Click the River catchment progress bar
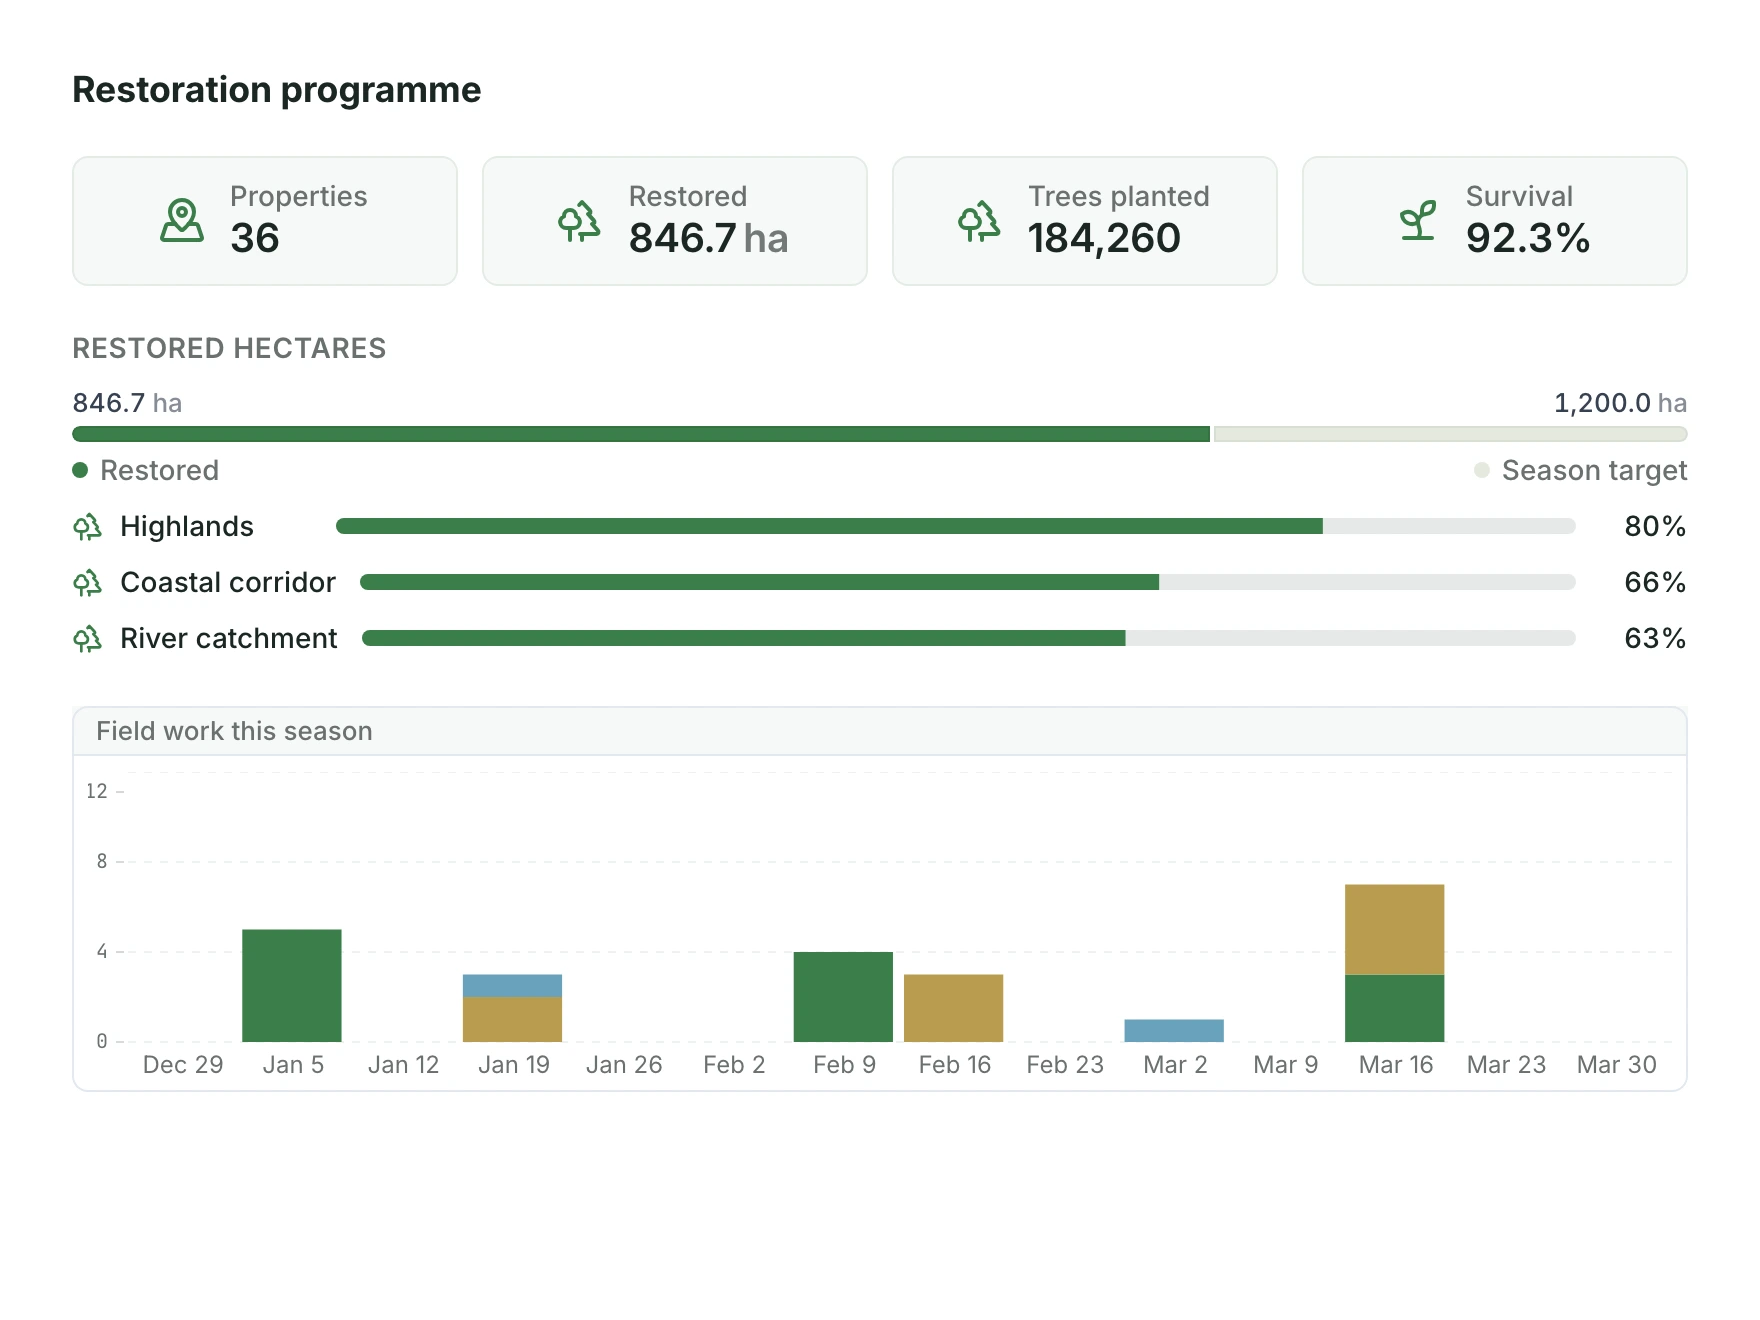The width and height of the screenshot is (1760, 1320). click(969, 638)
